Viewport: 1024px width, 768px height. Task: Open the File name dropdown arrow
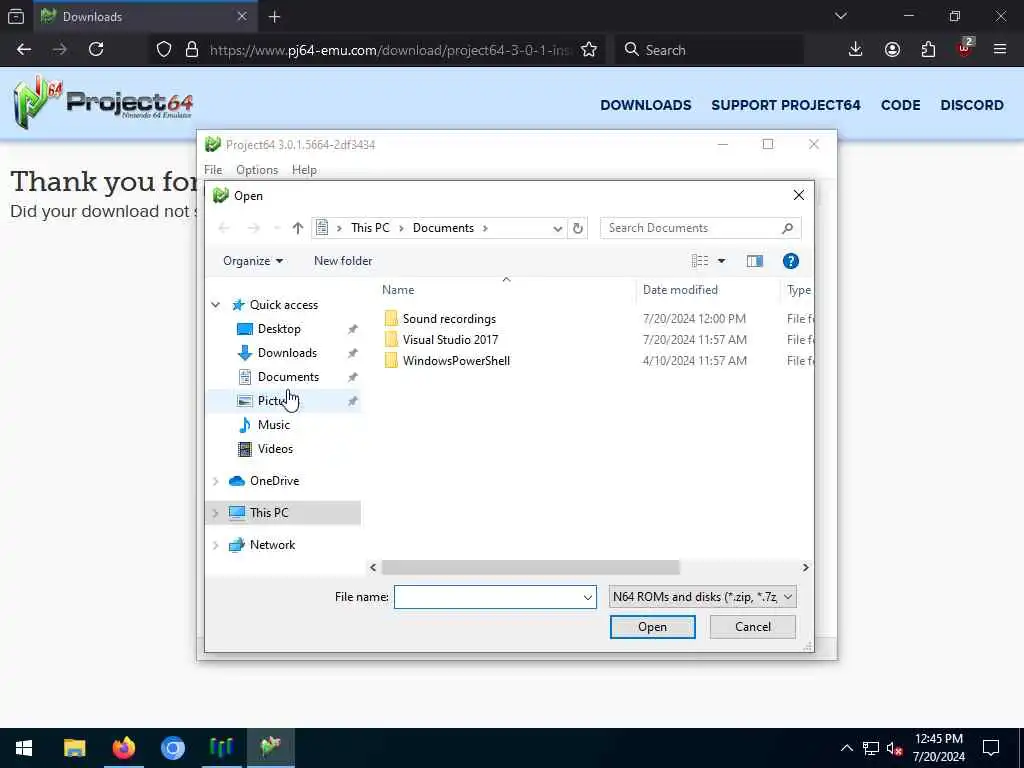pos(587,597)
